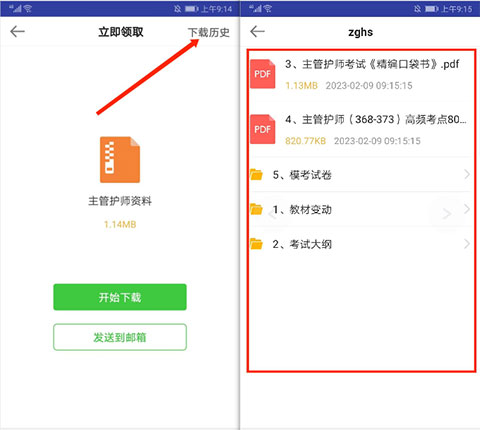Expand 1、教材变动 folder via chevron
The height and width of the screenshot is (430, 480).
467,209
